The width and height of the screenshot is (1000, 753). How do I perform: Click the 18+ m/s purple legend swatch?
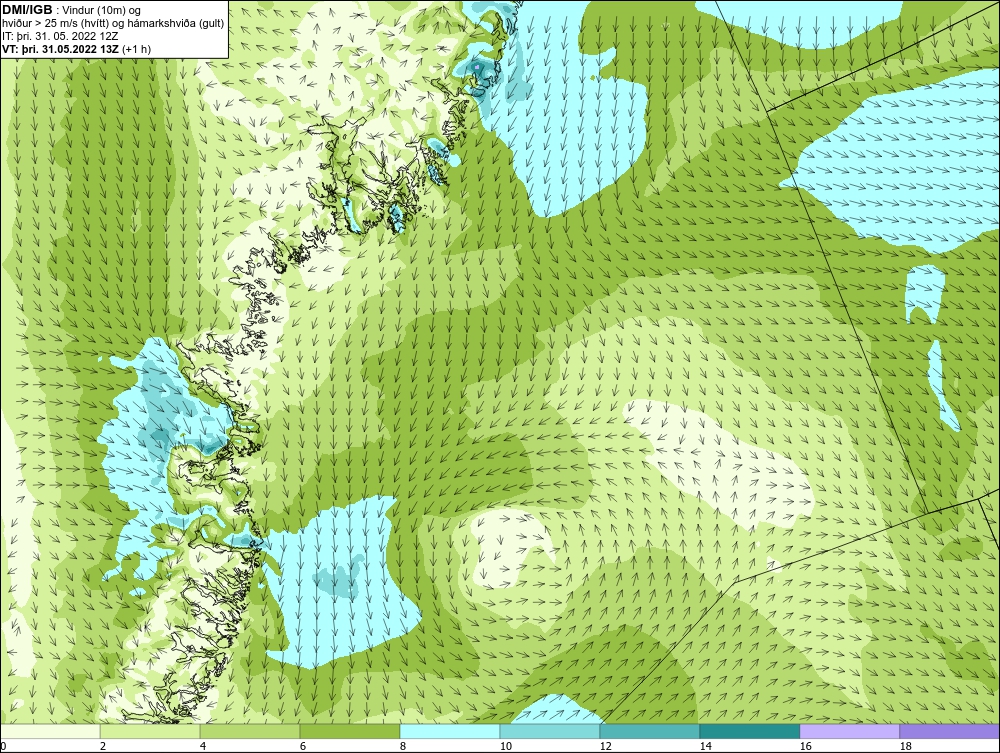[x=950, y=731]
